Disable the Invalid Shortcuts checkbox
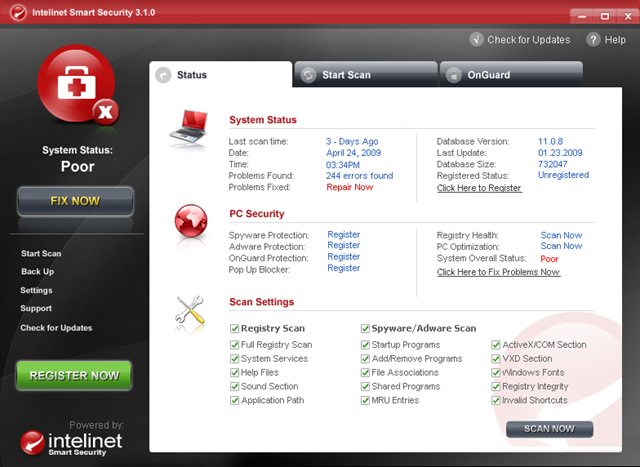 (x=496, y=401)
